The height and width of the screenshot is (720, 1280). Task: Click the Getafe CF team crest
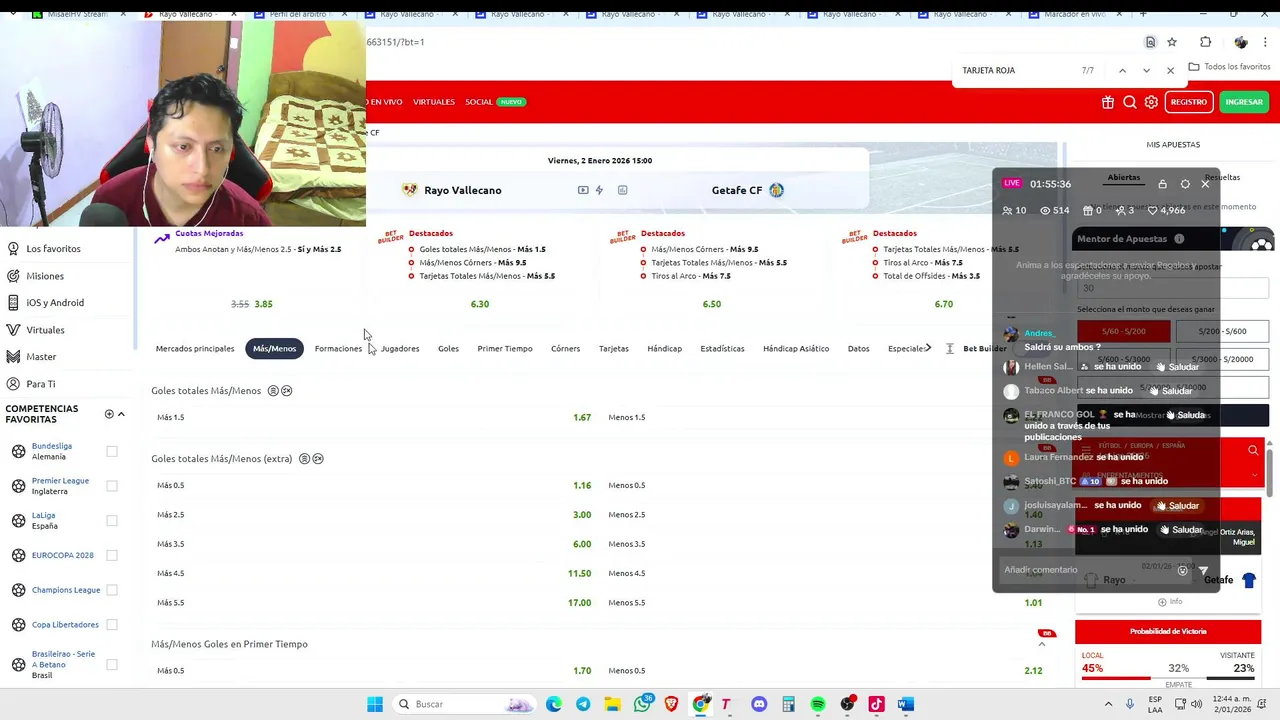(x=776, y=190)
